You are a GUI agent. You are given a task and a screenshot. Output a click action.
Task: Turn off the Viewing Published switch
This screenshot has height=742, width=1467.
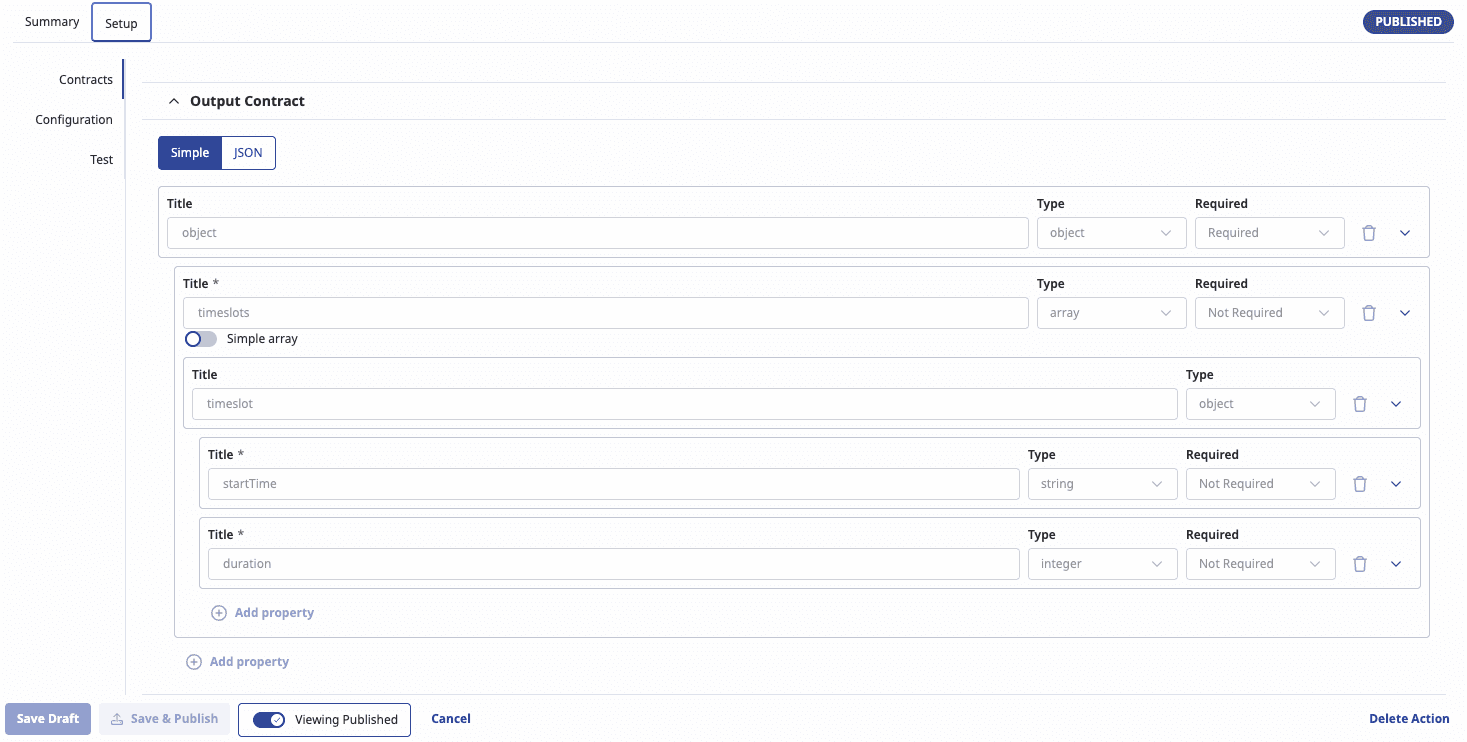[x=268, y=719]
